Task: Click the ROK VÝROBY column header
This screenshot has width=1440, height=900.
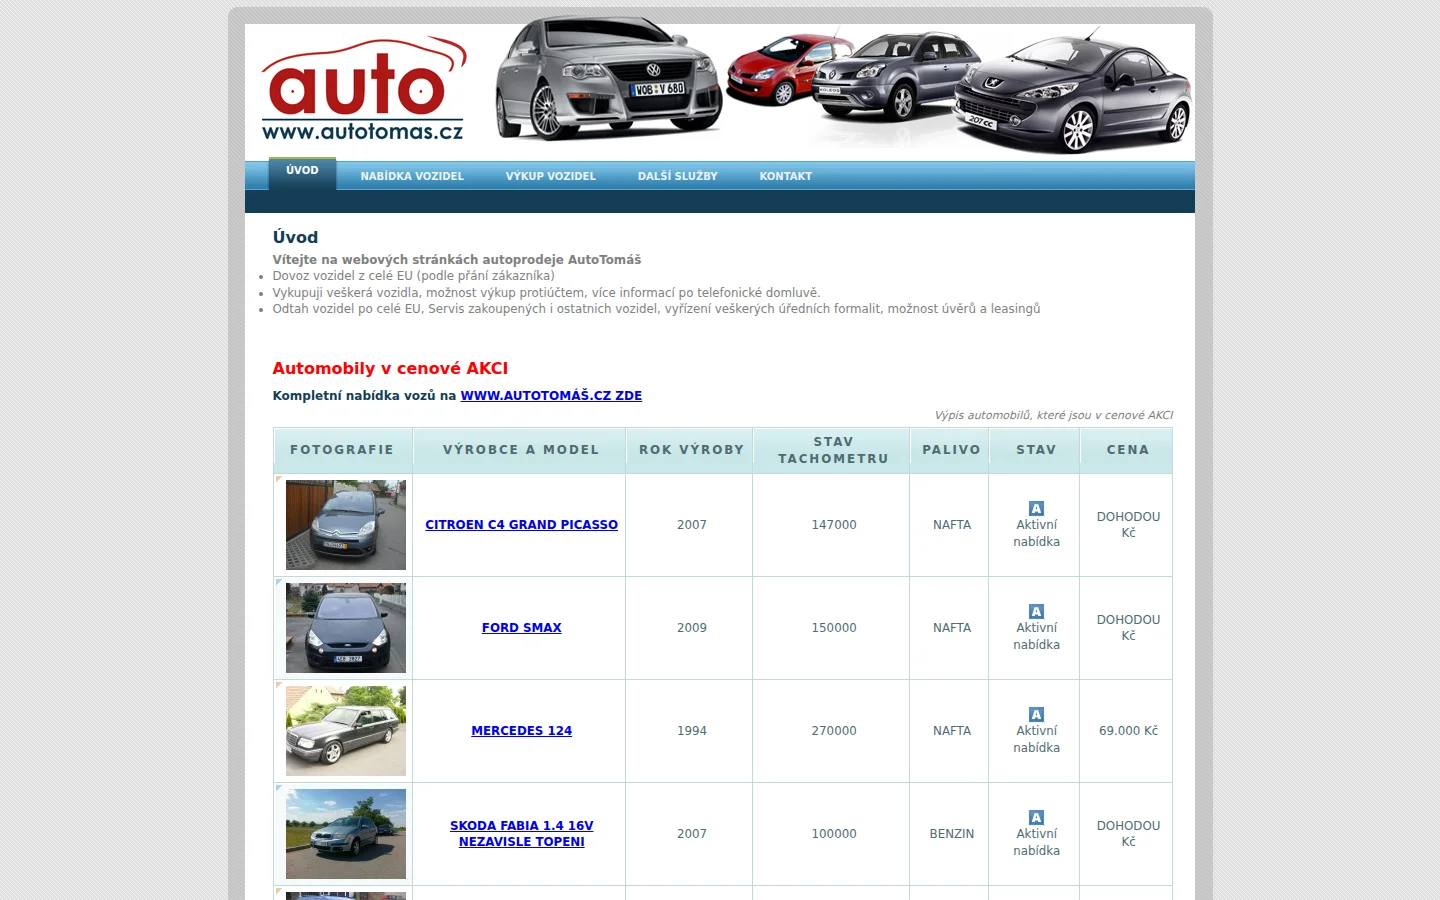Action: pyautogui.click(x=691, y=450)
